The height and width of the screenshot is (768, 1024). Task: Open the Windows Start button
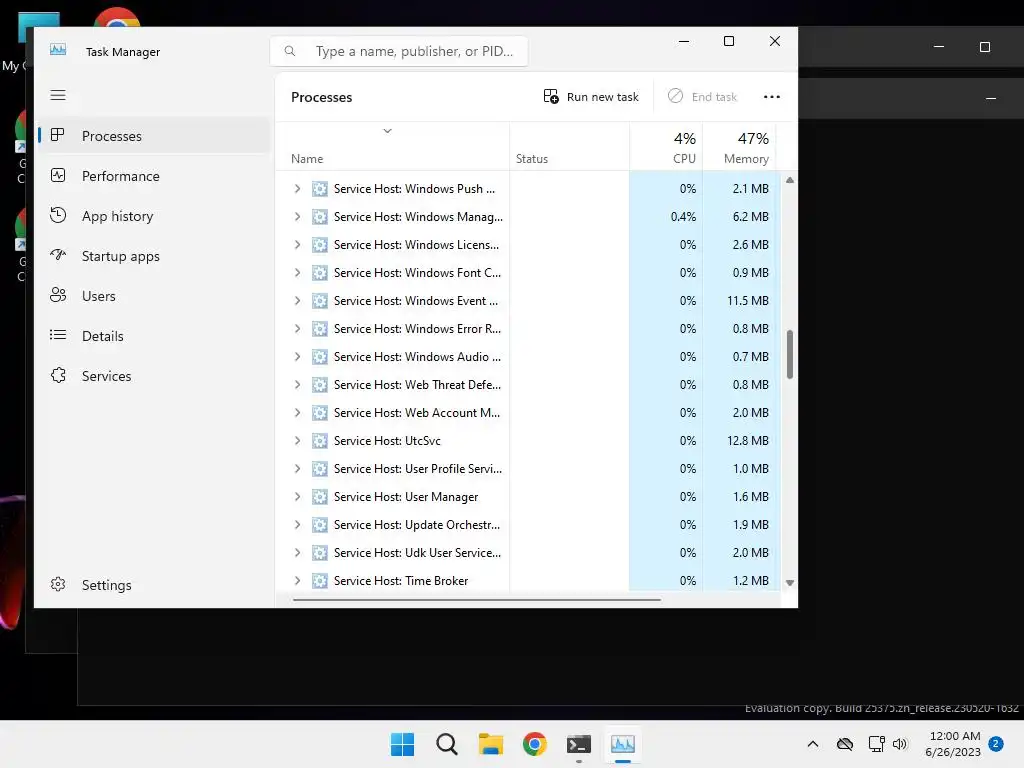[402, 744]
